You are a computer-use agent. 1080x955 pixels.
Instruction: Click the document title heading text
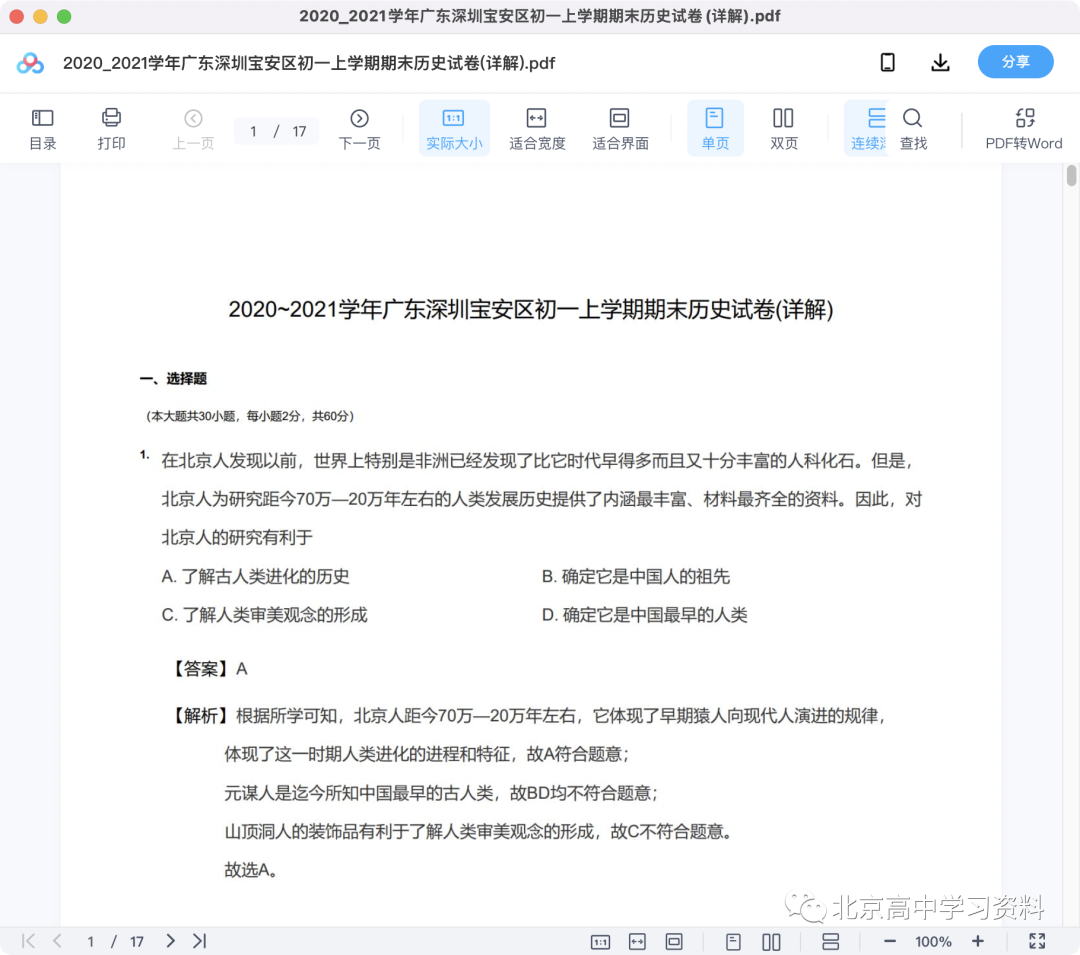[x=531, y=310]
